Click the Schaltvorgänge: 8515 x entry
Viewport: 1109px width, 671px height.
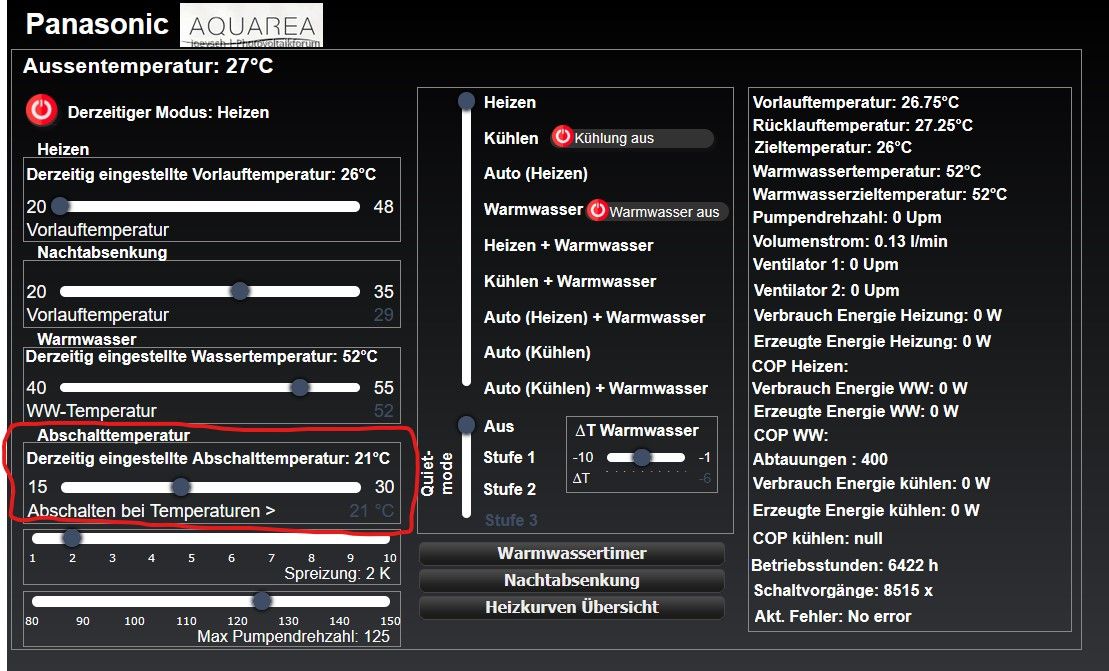[843, 590]
